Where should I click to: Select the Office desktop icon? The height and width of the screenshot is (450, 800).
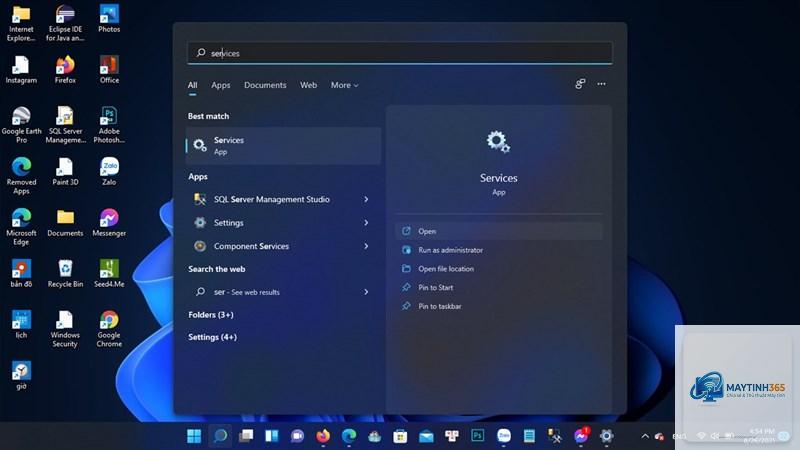109,70
